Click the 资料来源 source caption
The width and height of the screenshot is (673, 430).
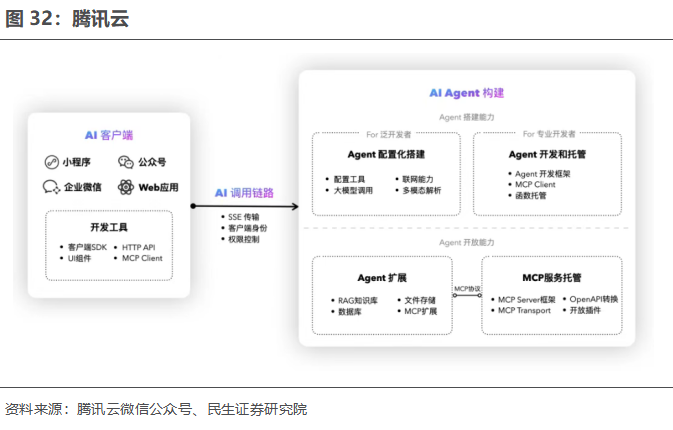point(156,409)
